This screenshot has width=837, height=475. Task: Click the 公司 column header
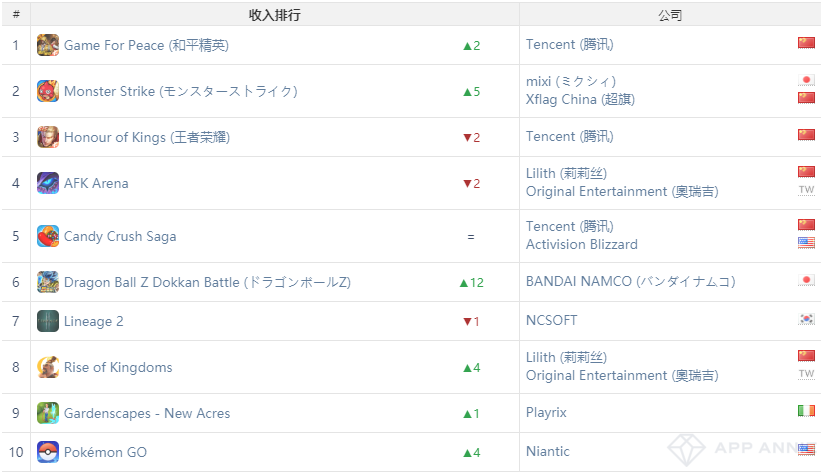pyautogui.click(x=670, y=15)
